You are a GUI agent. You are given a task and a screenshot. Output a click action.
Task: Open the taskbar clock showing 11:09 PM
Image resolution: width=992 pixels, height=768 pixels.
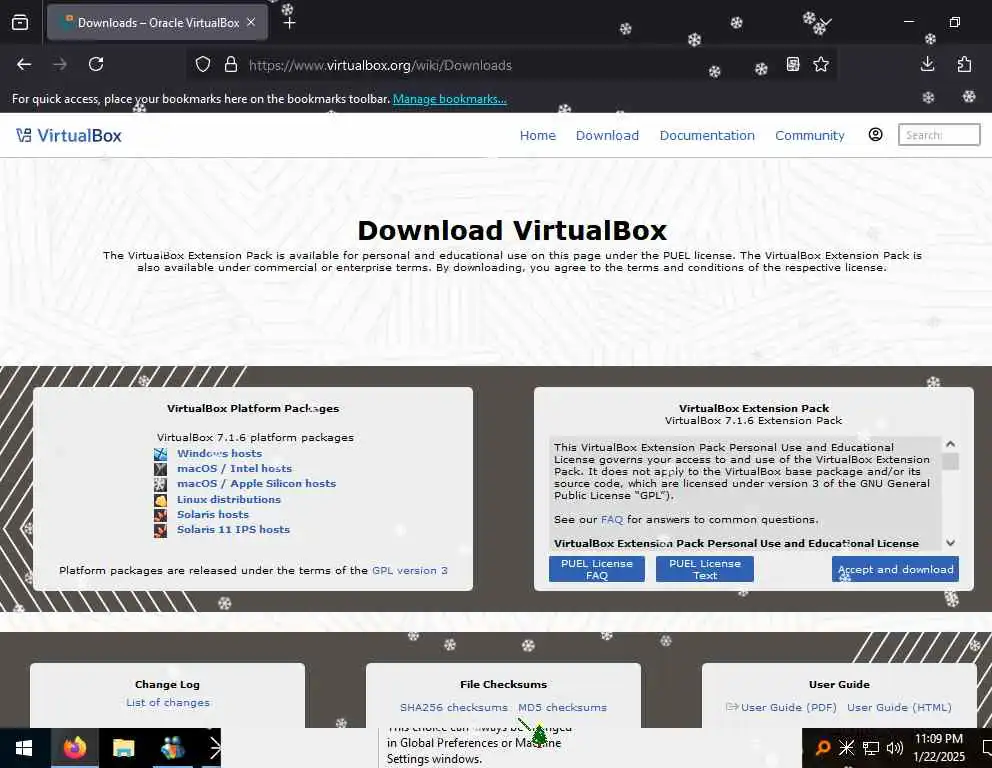tap(939, 748)
